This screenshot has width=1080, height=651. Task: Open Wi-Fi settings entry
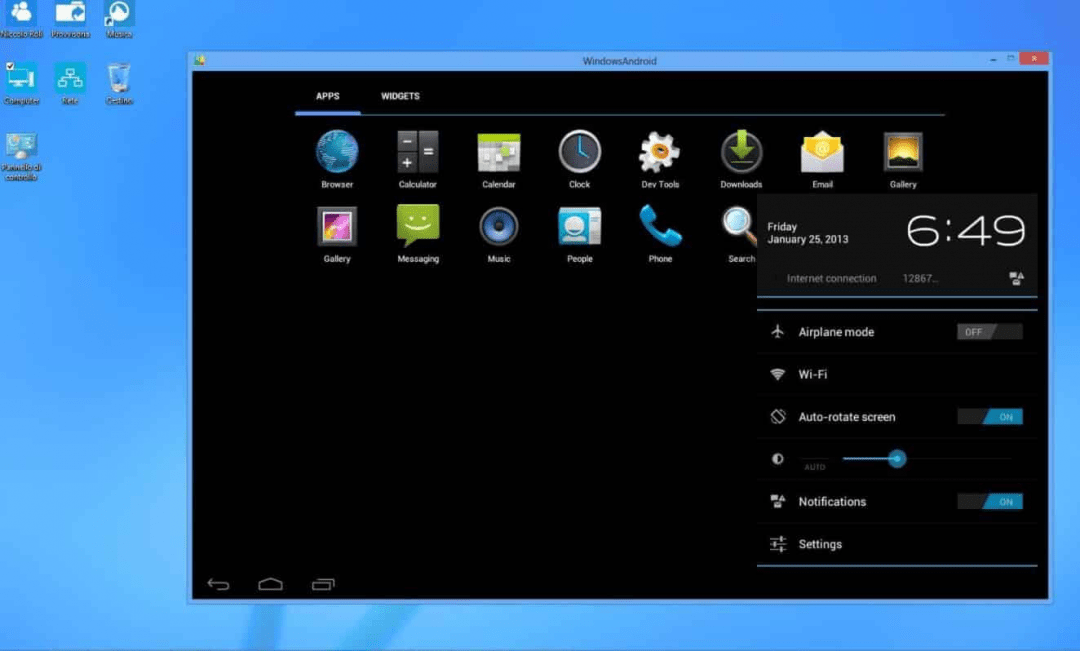[812, 375]
